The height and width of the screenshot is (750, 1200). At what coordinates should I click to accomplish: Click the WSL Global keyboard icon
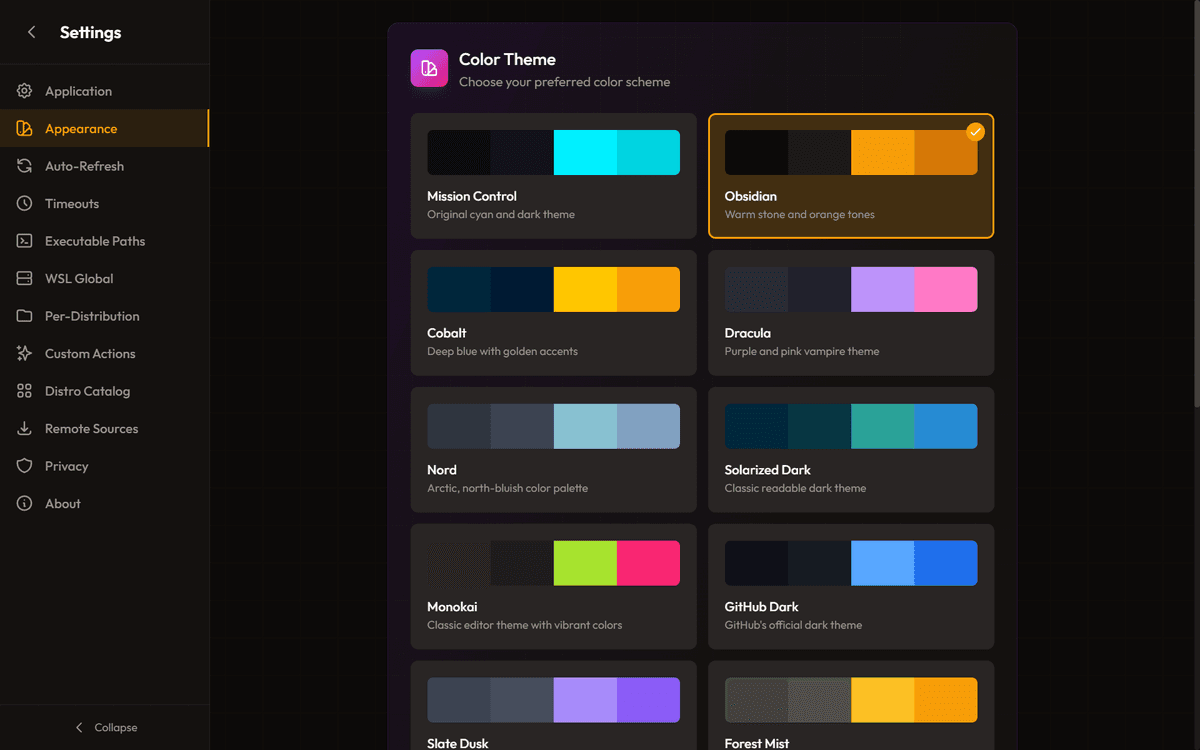(25, 278)
